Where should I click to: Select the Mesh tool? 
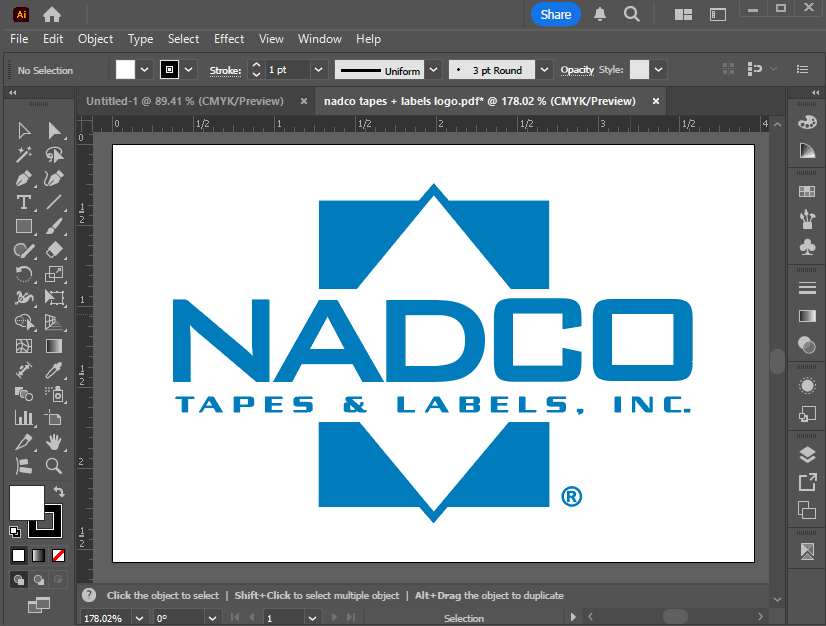tap(24, 346)
